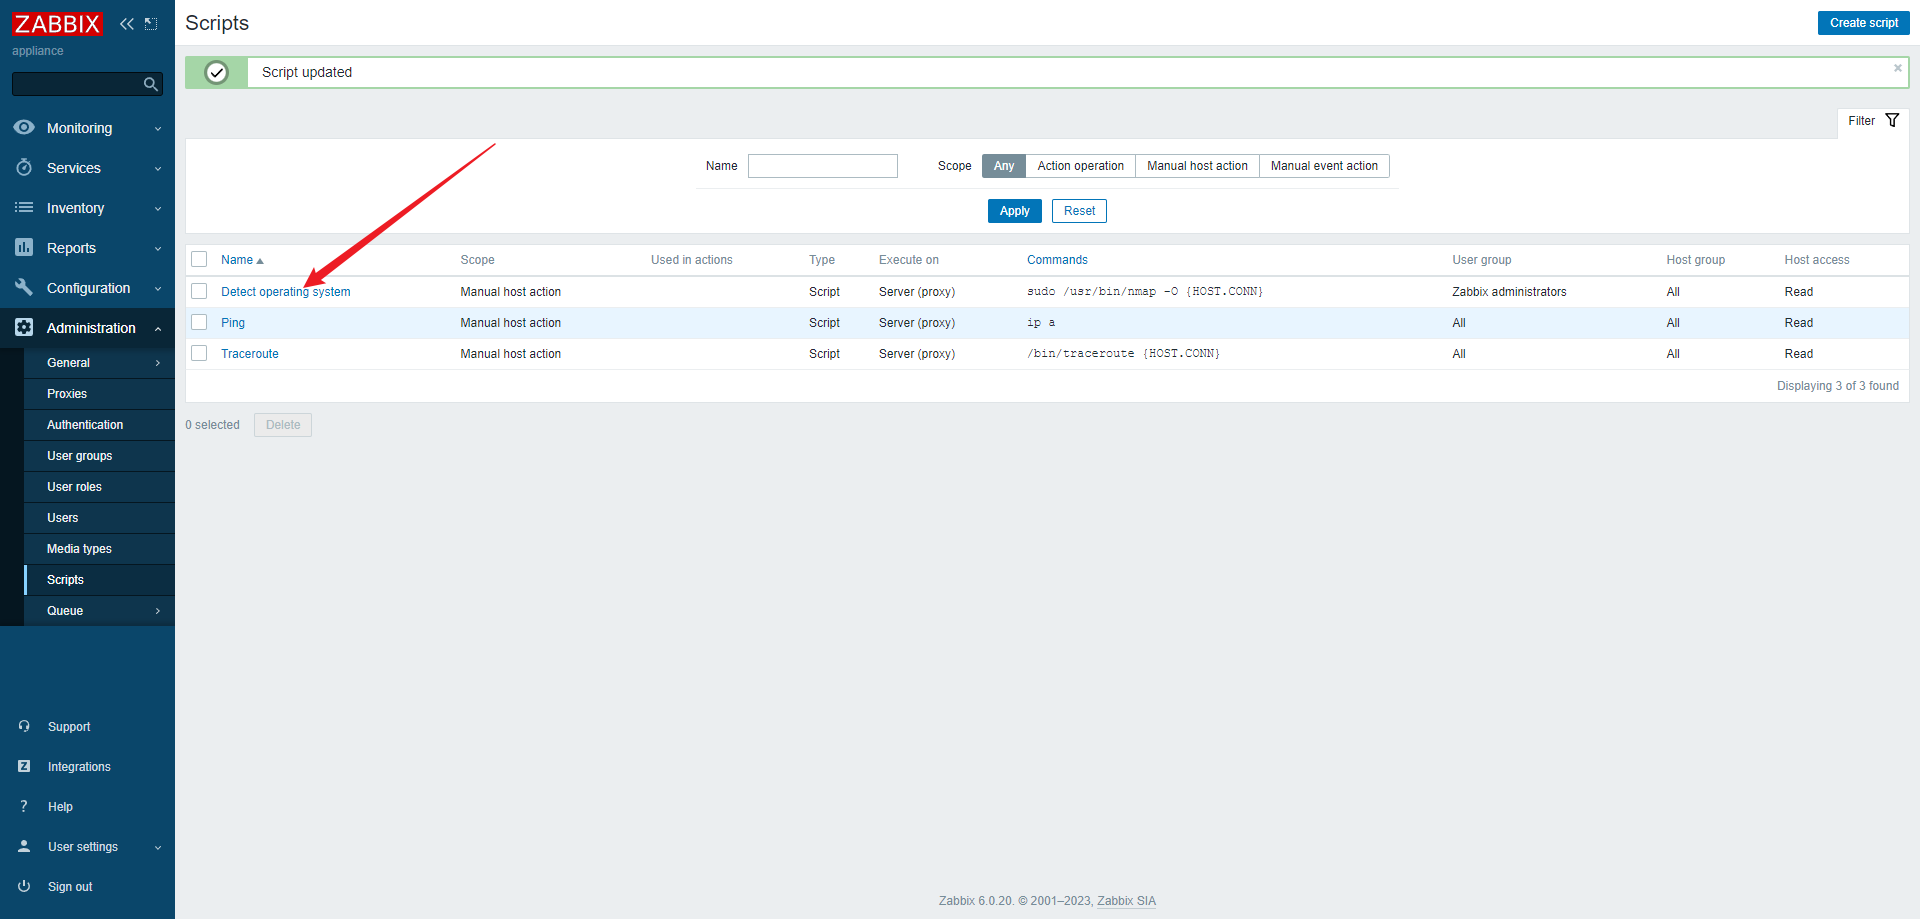The image size is (1920, 919).
Task: Expand the User settings chevron
Action: coord(158,847)
